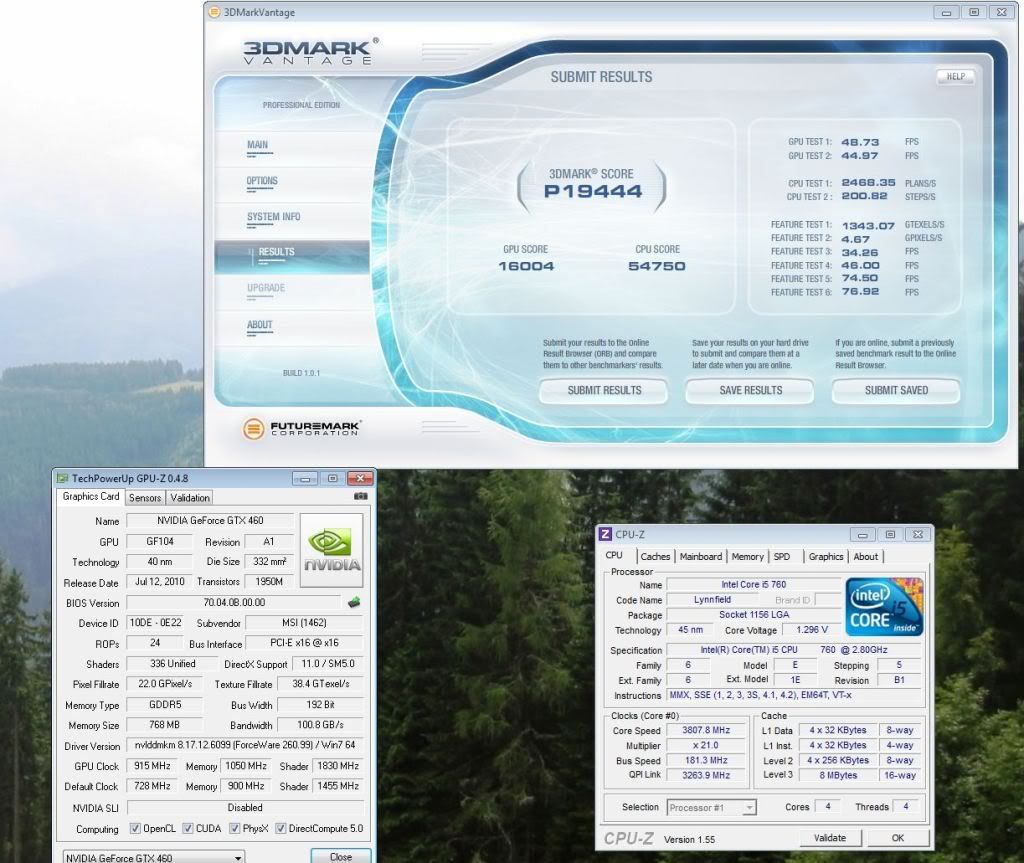Click the SUBMIT SAVED button
1024x863 pixels.
point(896,391)
